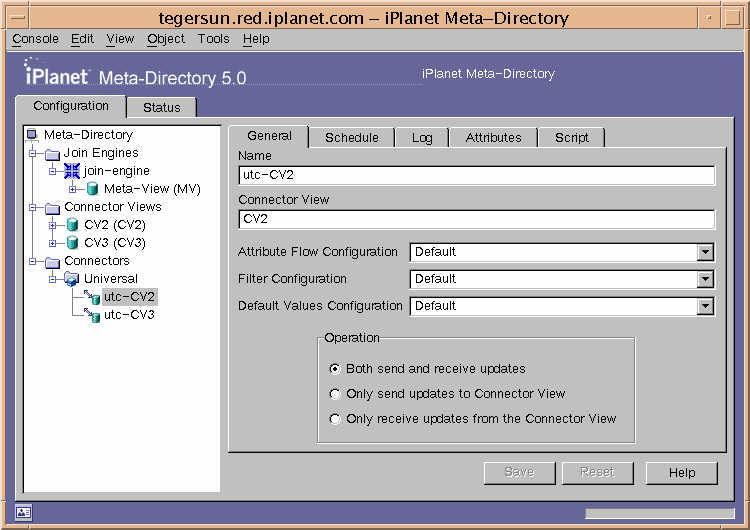Viewport: 750px width, 530px height.
Task: Open the Attributes tab
Action: [493, 138]
